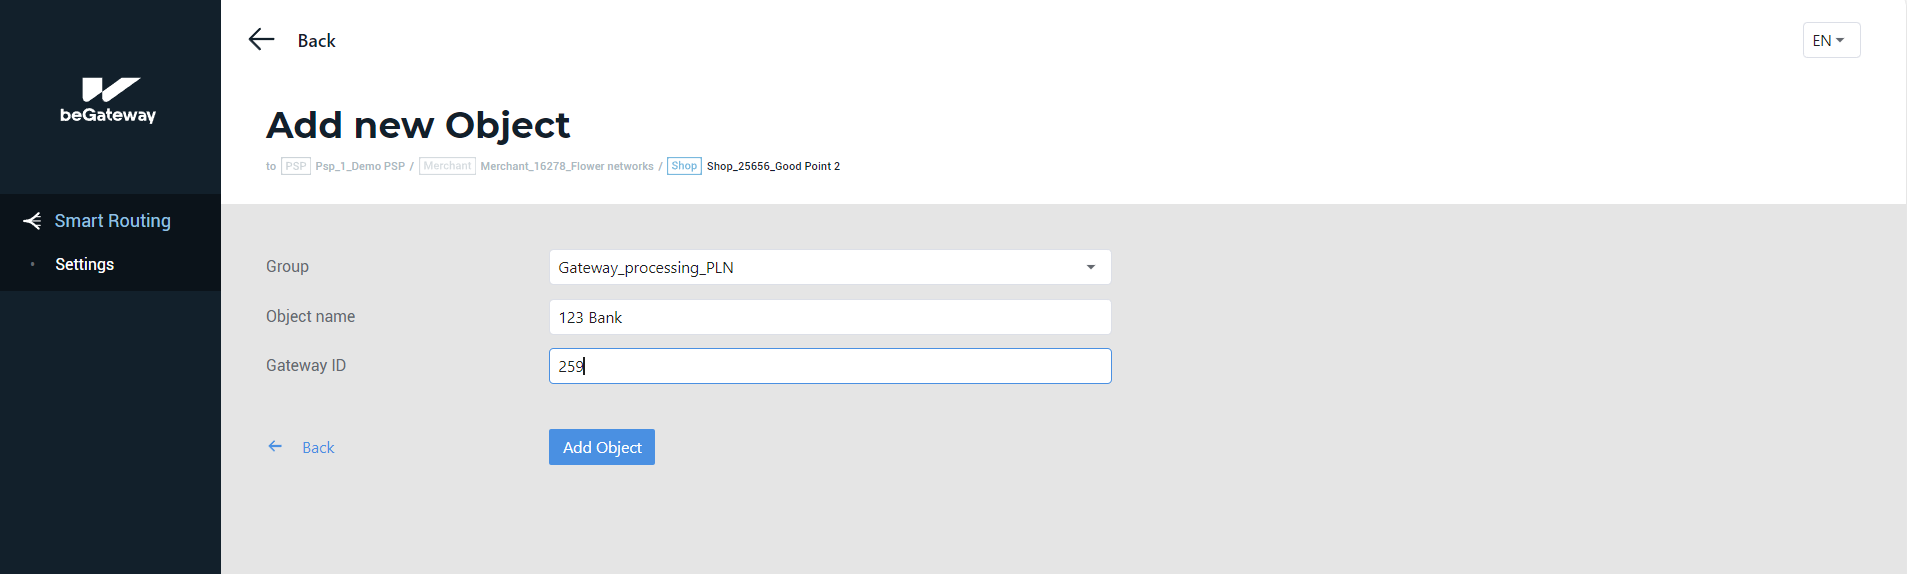Click the beGateway logo

point(108,100)
